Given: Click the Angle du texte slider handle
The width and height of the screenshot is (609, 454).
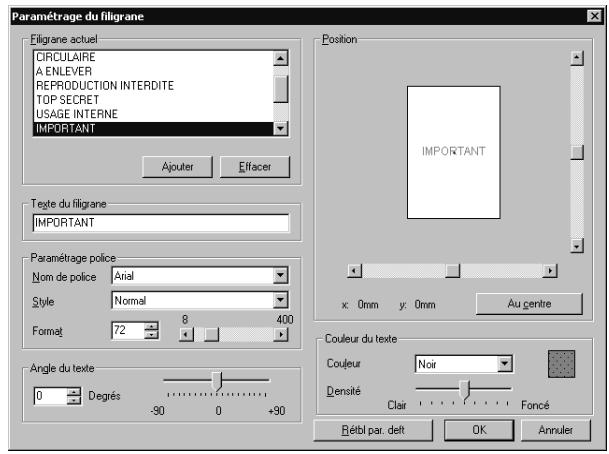Looking at the screenshot, I should [x=218, y=381].
